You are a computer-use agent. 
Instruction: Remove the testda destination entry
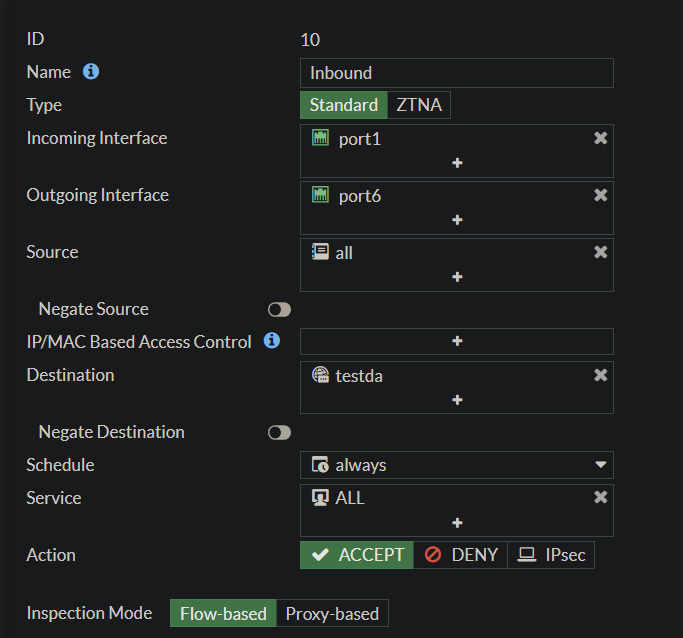click(600, 375)
